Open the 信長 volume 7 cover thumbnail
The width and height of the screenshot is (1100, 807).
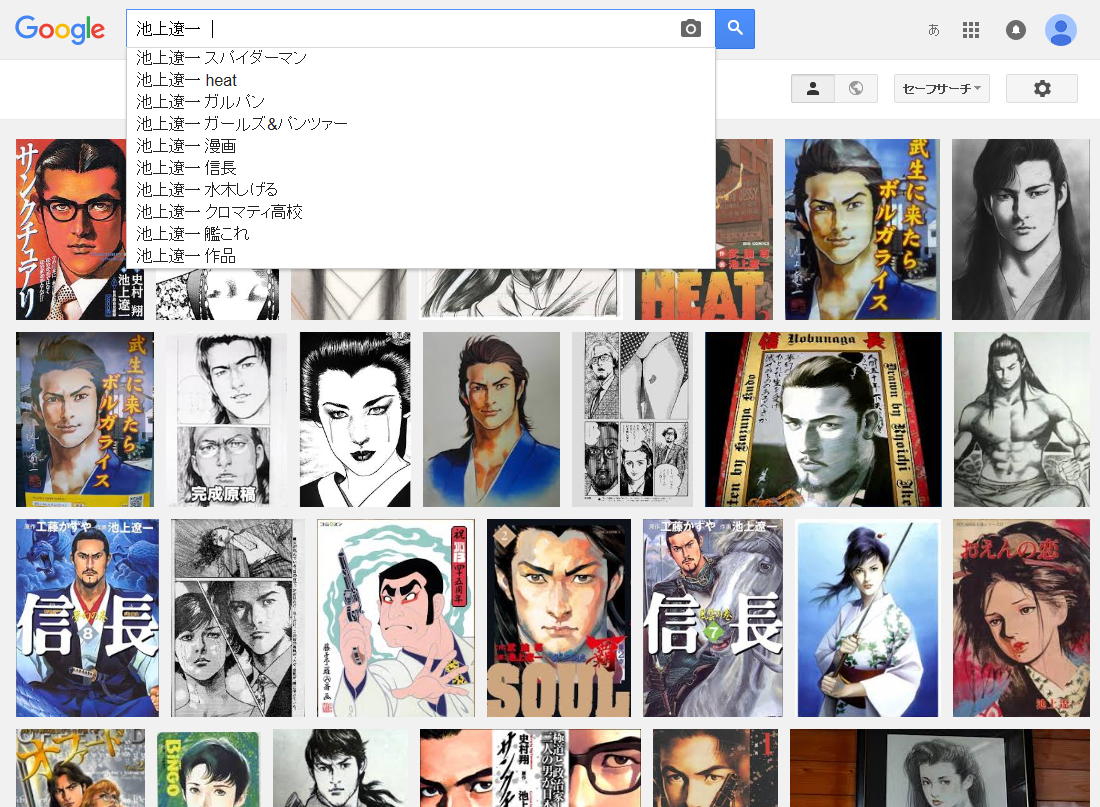coord(713,618)
